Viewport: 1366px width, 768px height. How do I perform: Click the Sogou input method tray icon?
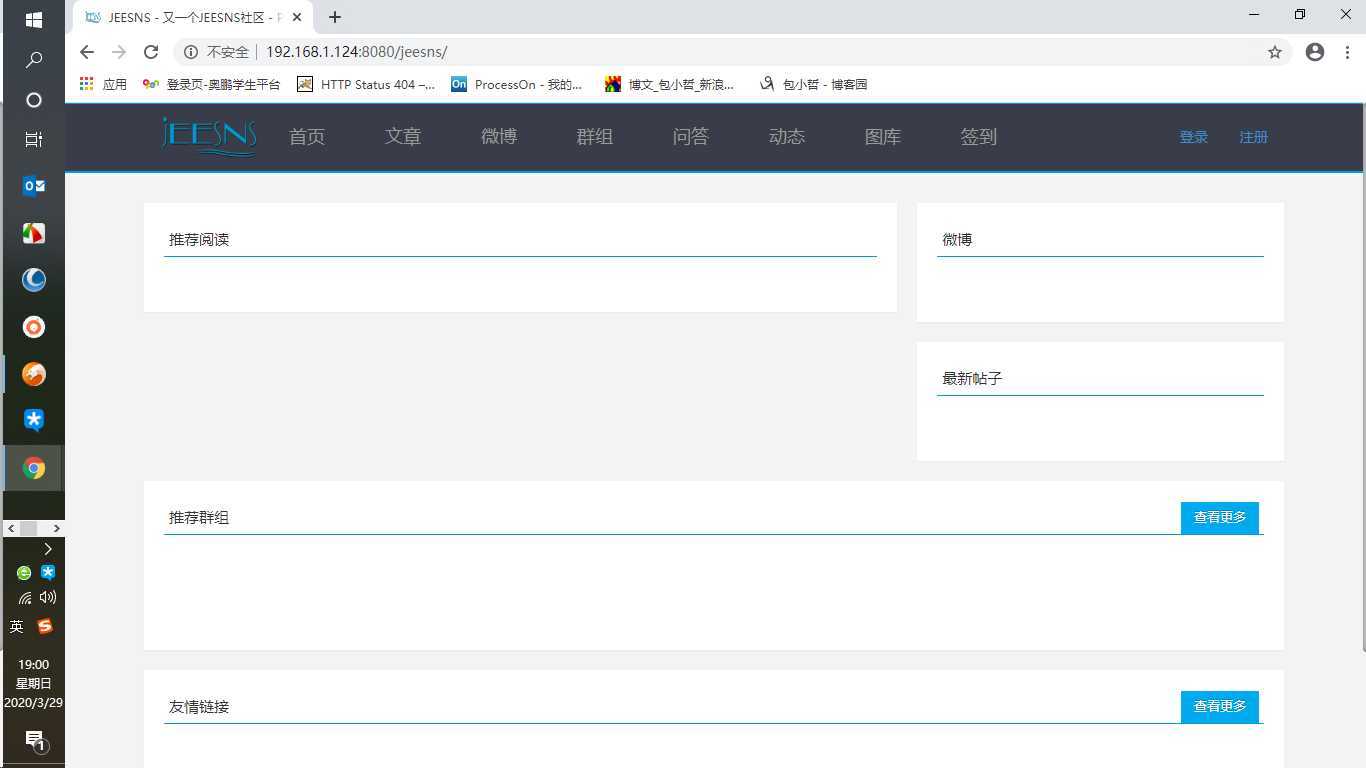(45, 627)
